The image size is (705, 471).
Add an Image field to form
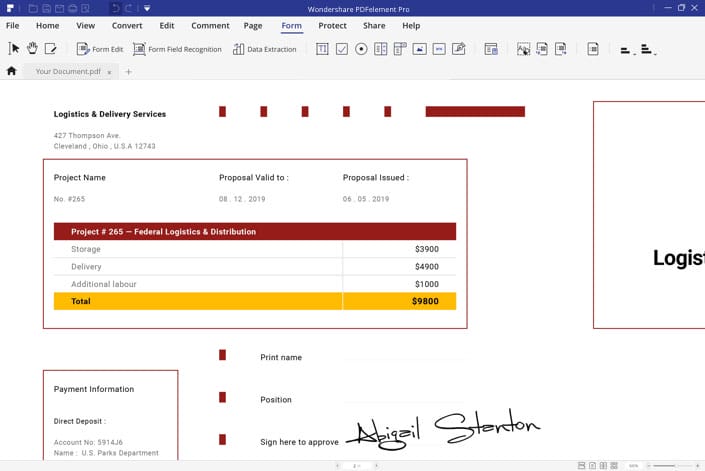(x=420, y=48)
